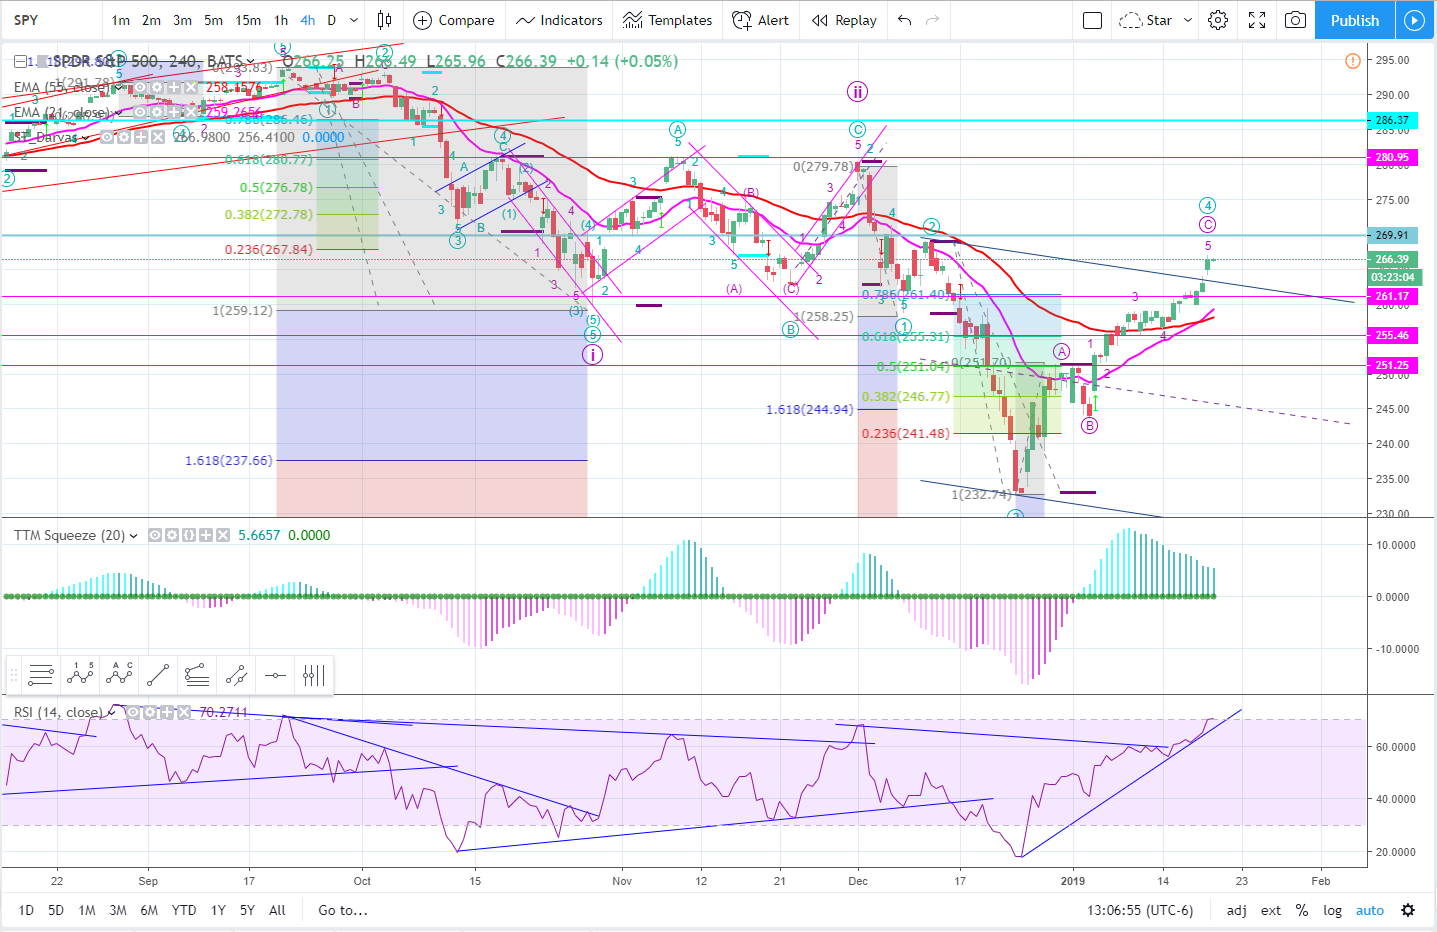The width and height of the screenshot is (1437, 932).
Task: Hide the TTM Squeeze indicator
Action: (x=155, y=535)
